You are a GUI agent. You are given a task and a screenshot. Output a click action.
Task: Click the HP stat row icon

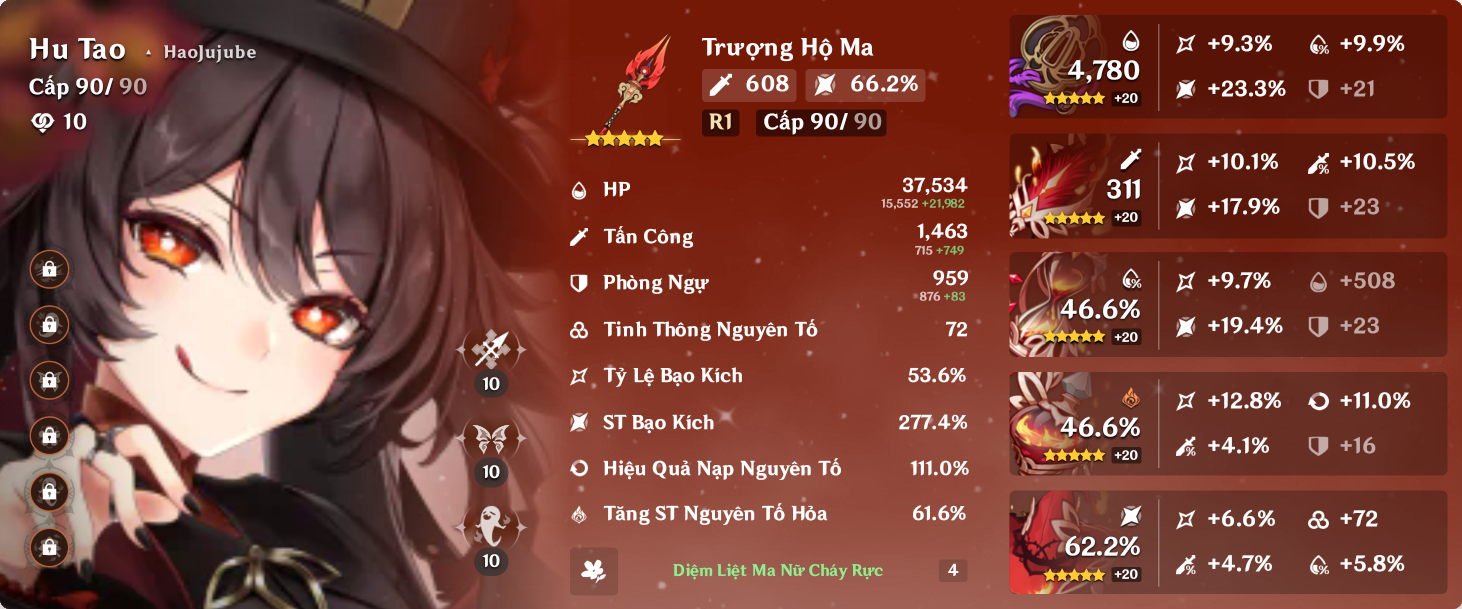pyautogui.click(x=579, y=190)
